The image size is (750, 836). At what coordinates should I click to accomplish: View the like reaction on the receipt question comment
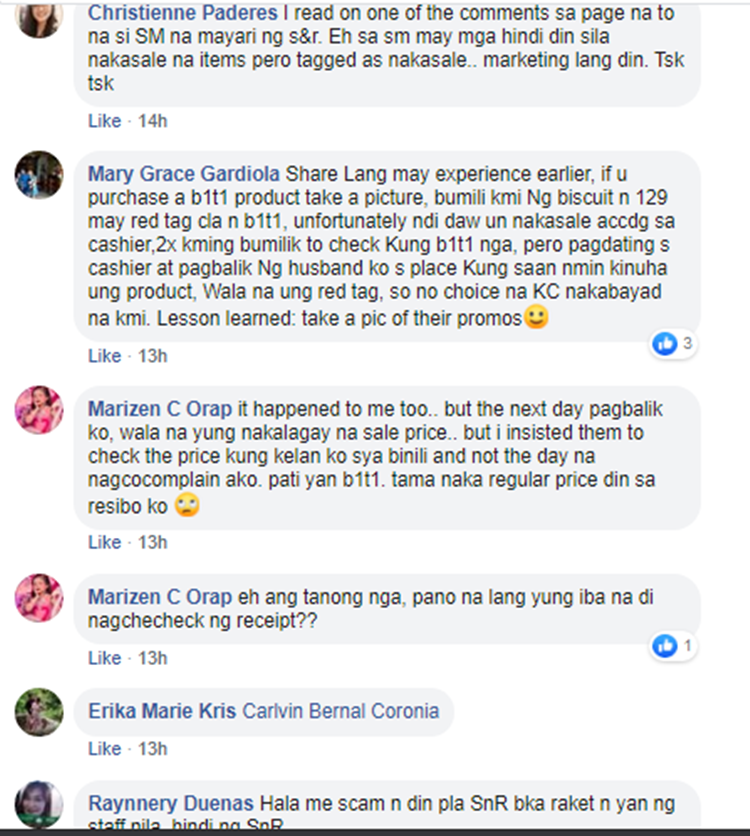(x=673, y=646)
